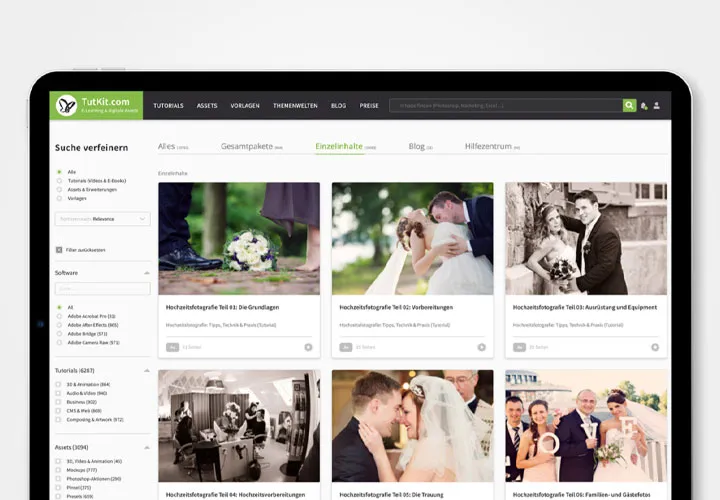
Task: Click the round icon on Teil 02 card
Action: pos(481,348)
